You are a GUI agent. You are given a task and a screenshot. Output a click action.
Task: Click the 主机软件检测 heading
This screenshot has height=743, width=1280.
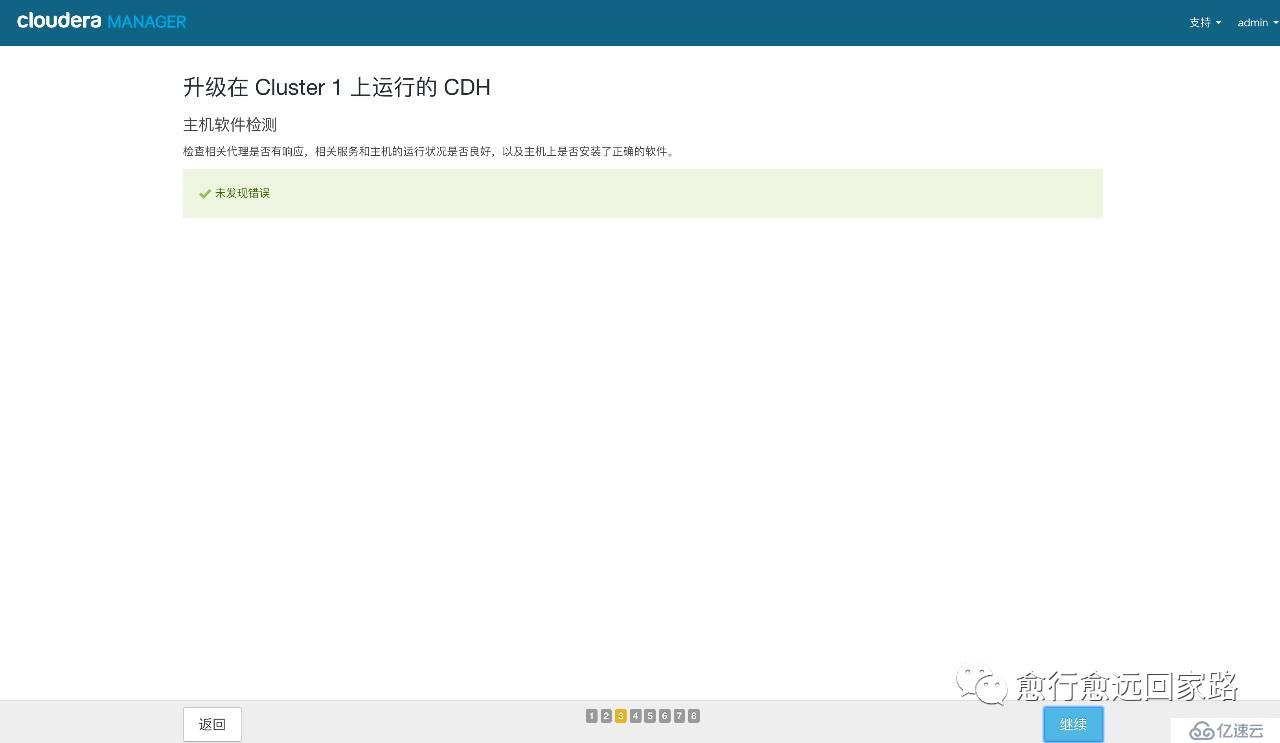(x=230, y=125)
